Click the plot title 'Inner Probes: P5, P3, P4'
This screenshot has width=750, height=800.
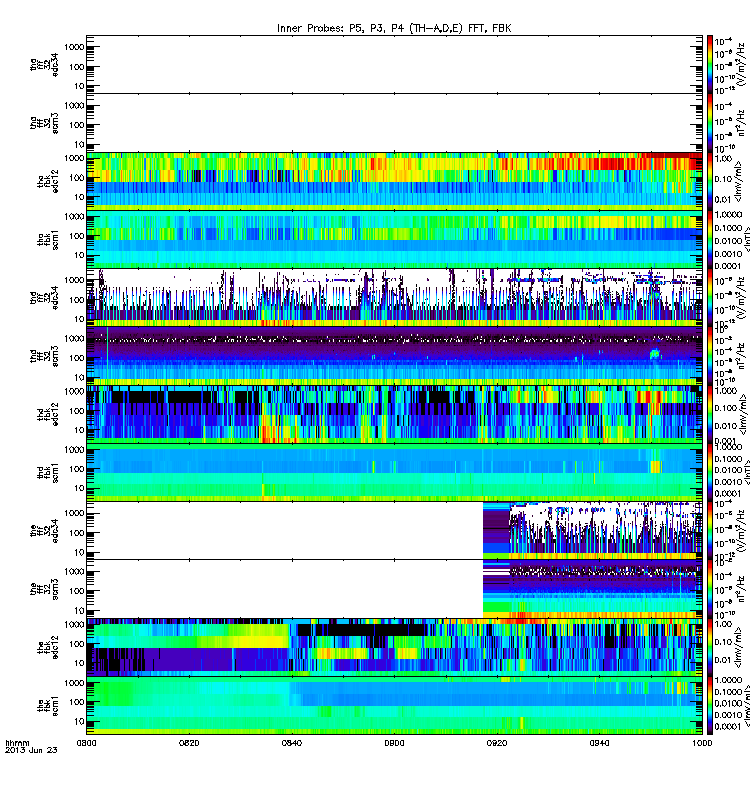(343, 29)
